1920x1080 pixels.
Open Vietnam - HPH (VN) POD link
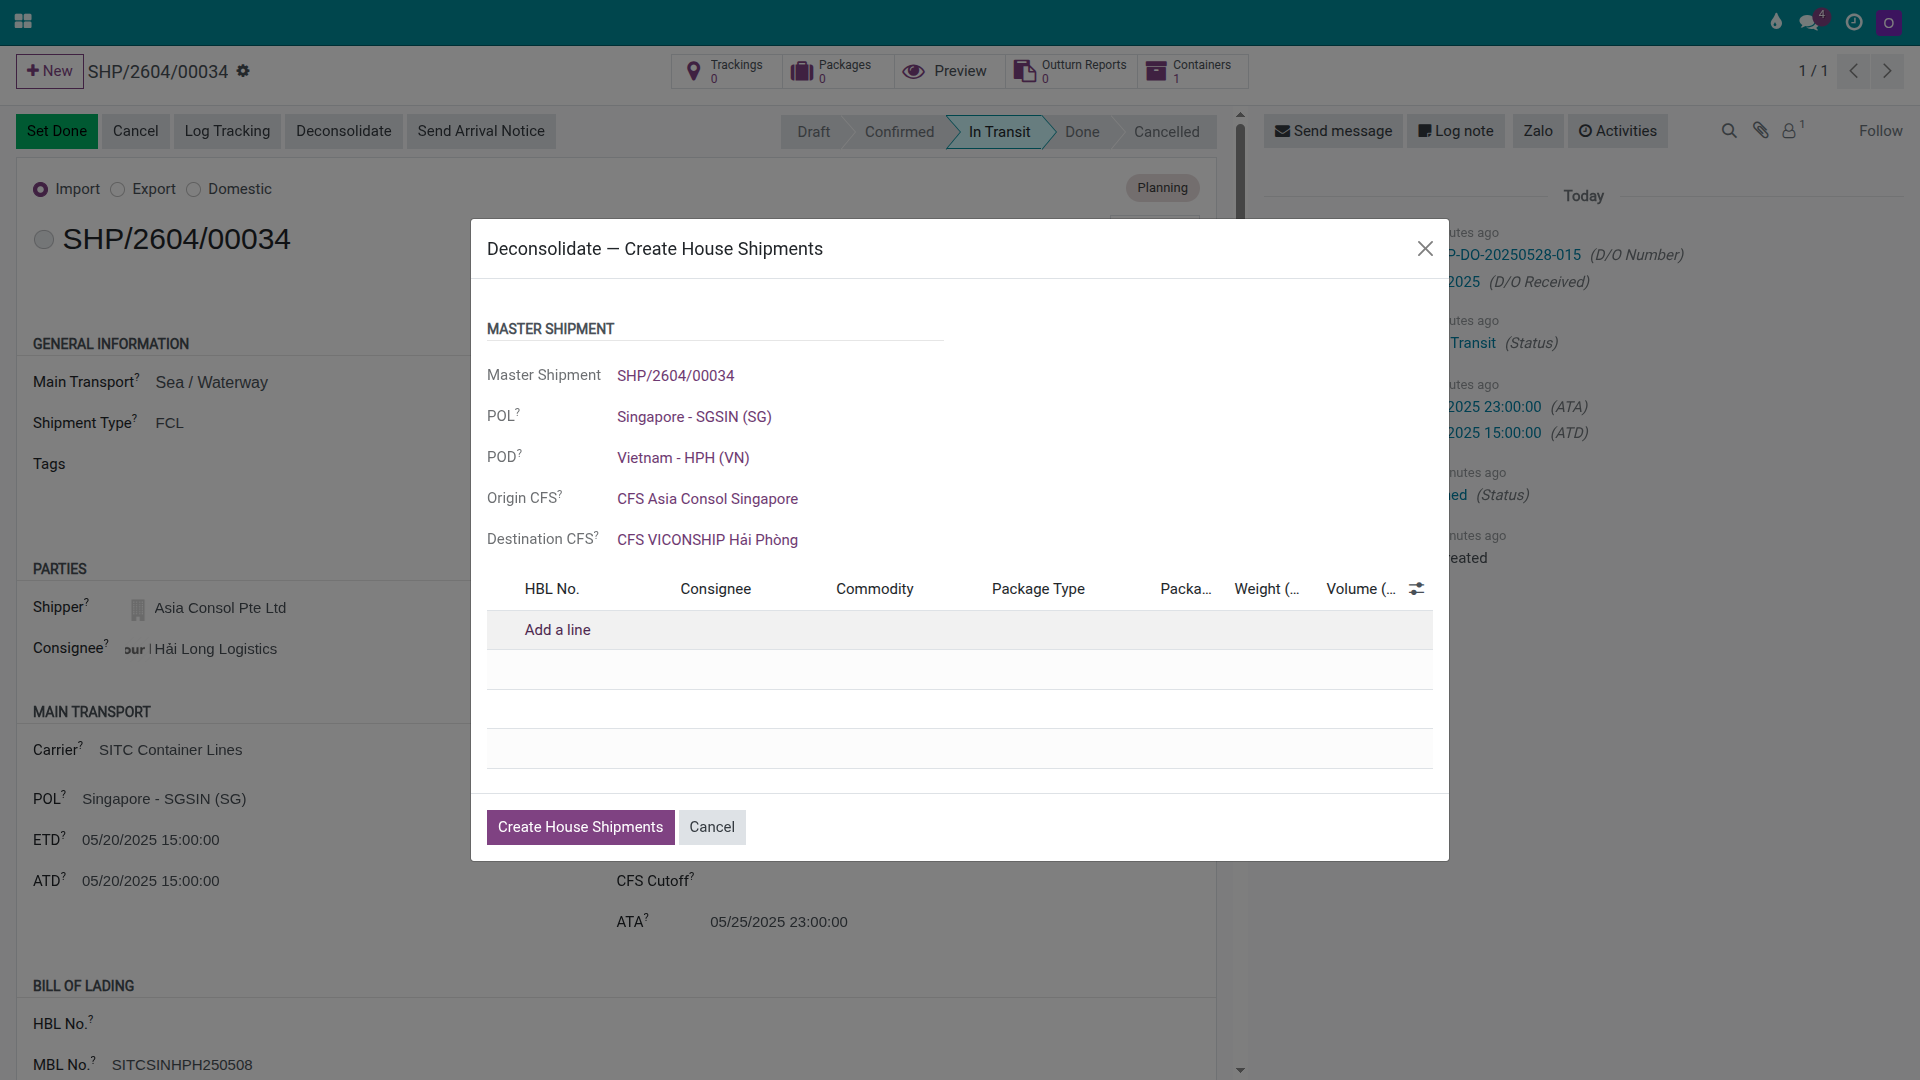tap(683, 458)
